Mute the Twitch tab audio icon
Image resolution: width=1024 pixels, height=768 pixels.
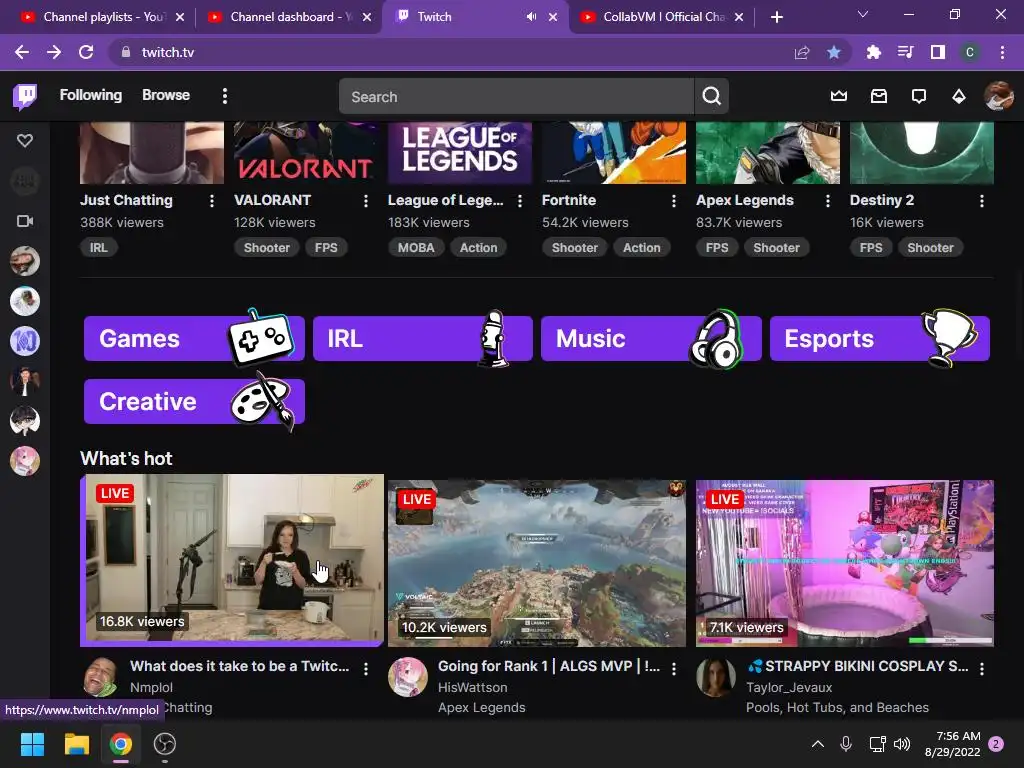pos(531,17)
